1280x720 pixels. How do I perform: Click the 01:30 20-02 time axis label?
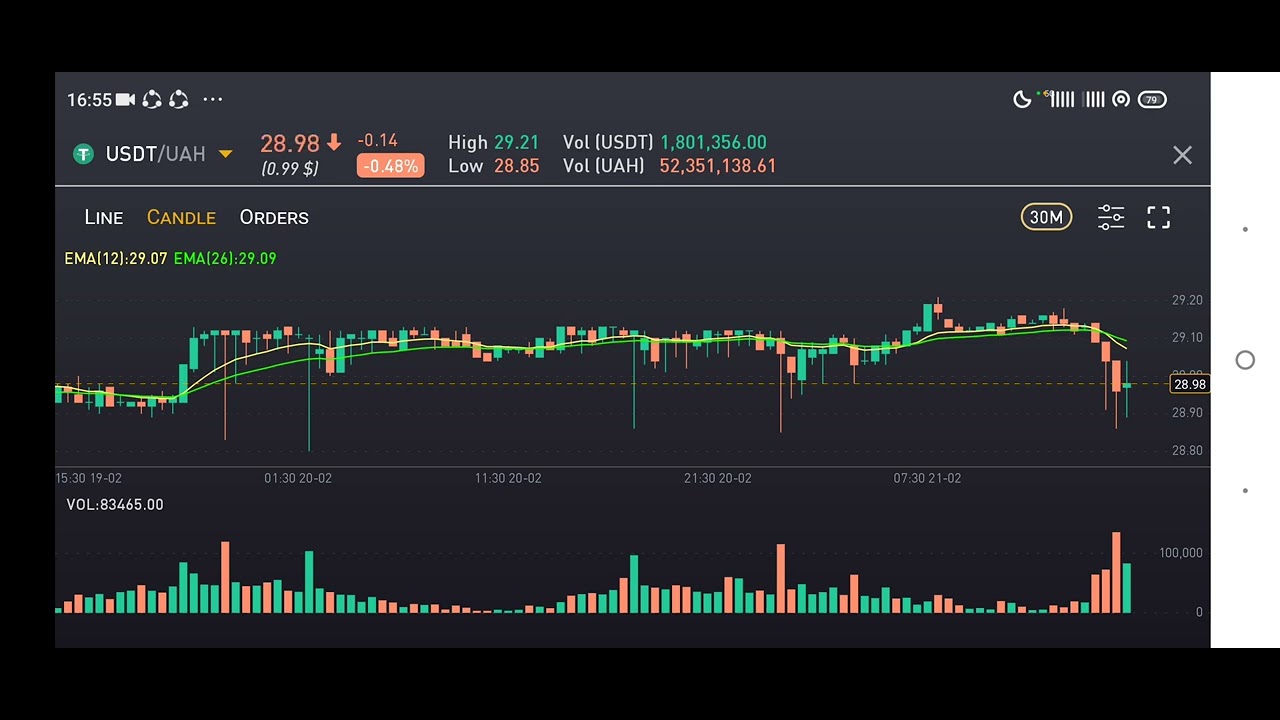(298, 478)
